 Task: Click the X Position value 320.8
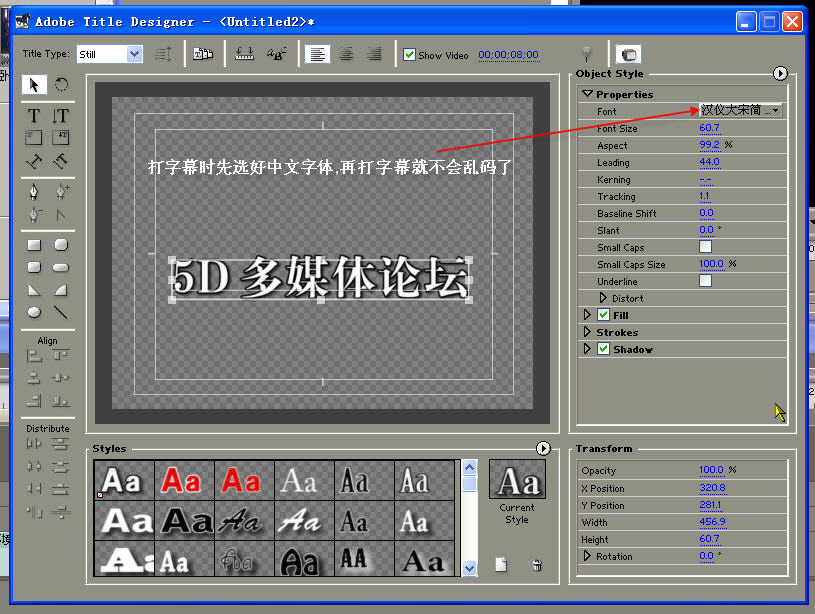click(x=713, y=488)
